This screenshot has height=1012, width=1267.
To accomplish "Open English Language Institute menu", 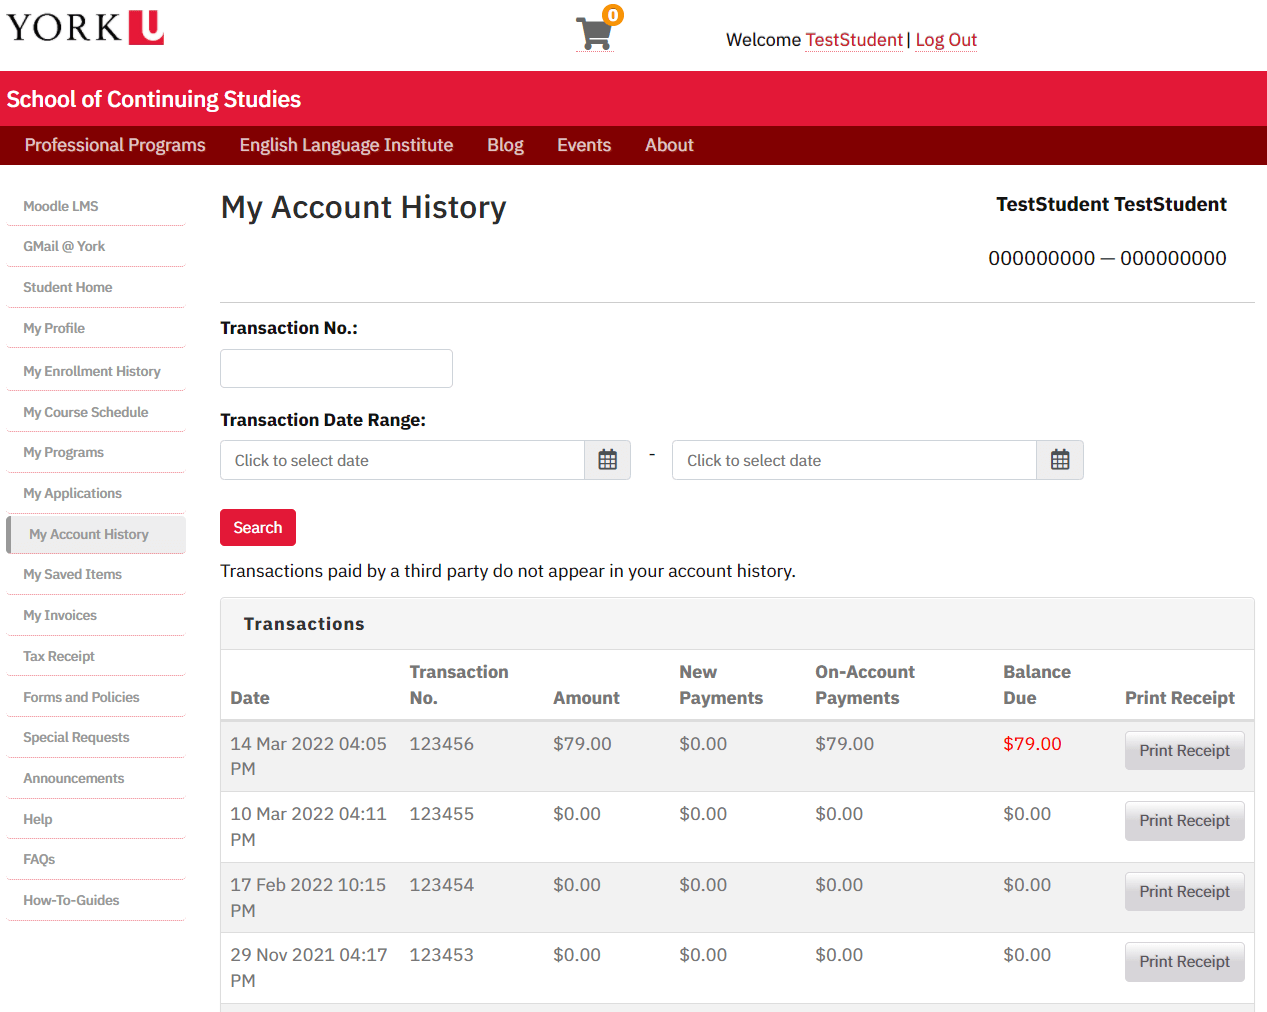I will coord(346,145).
